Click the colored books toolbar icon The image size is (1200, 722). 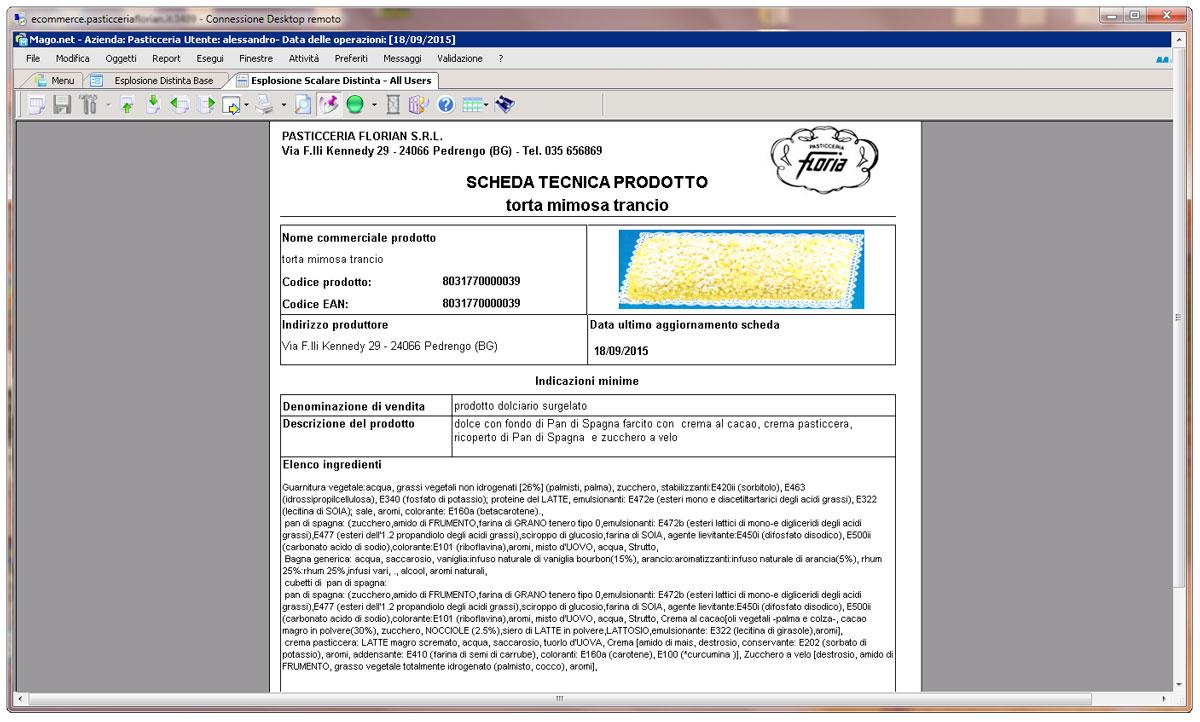click(x=419, y=104)
